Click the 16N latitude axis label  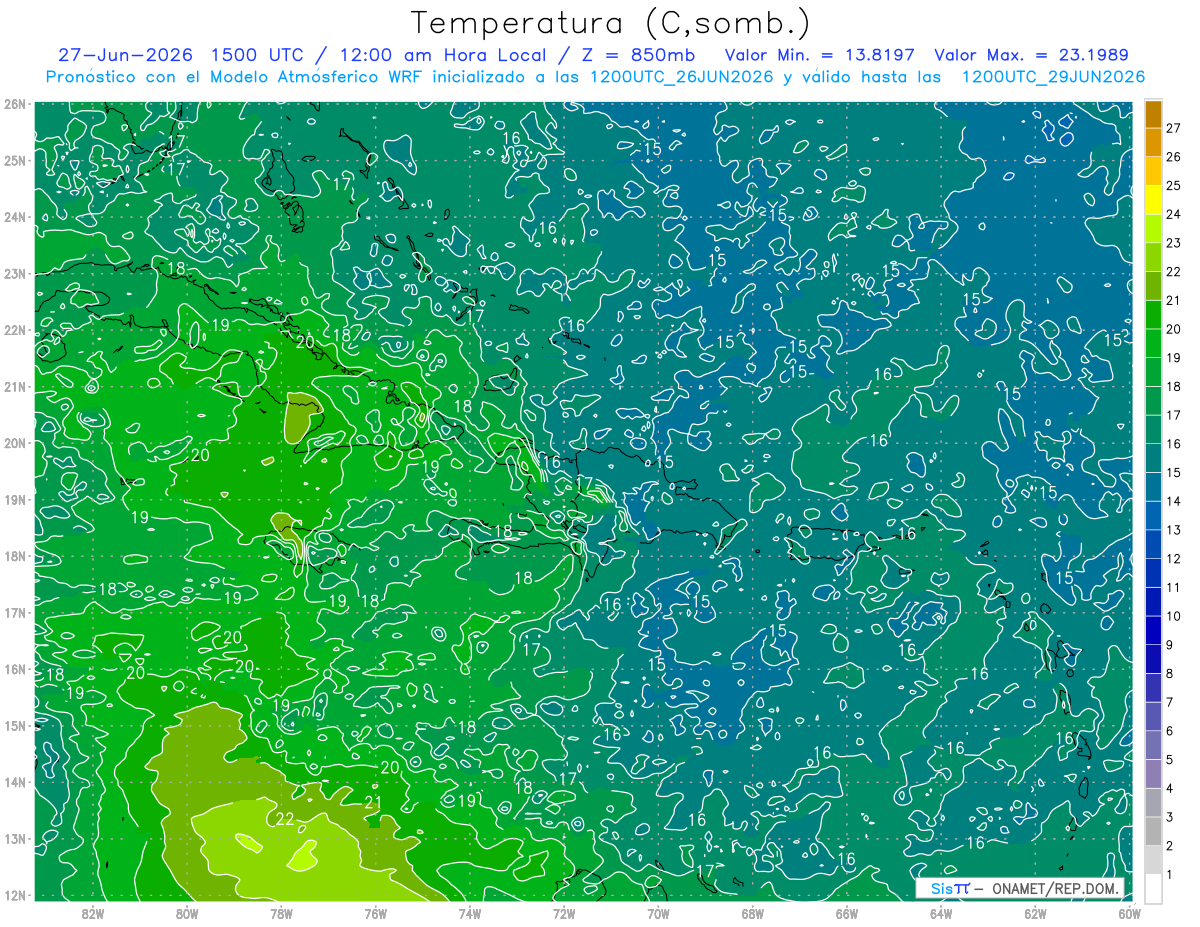pos(14,669)
